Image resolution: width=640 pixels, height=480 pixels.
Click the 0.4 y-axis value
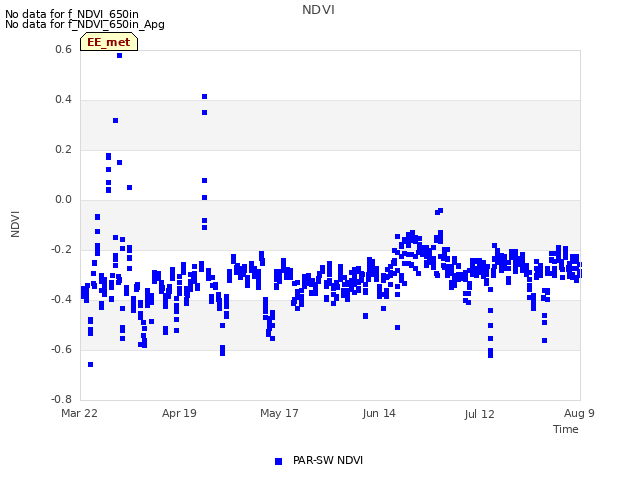[x=63, y=100]
